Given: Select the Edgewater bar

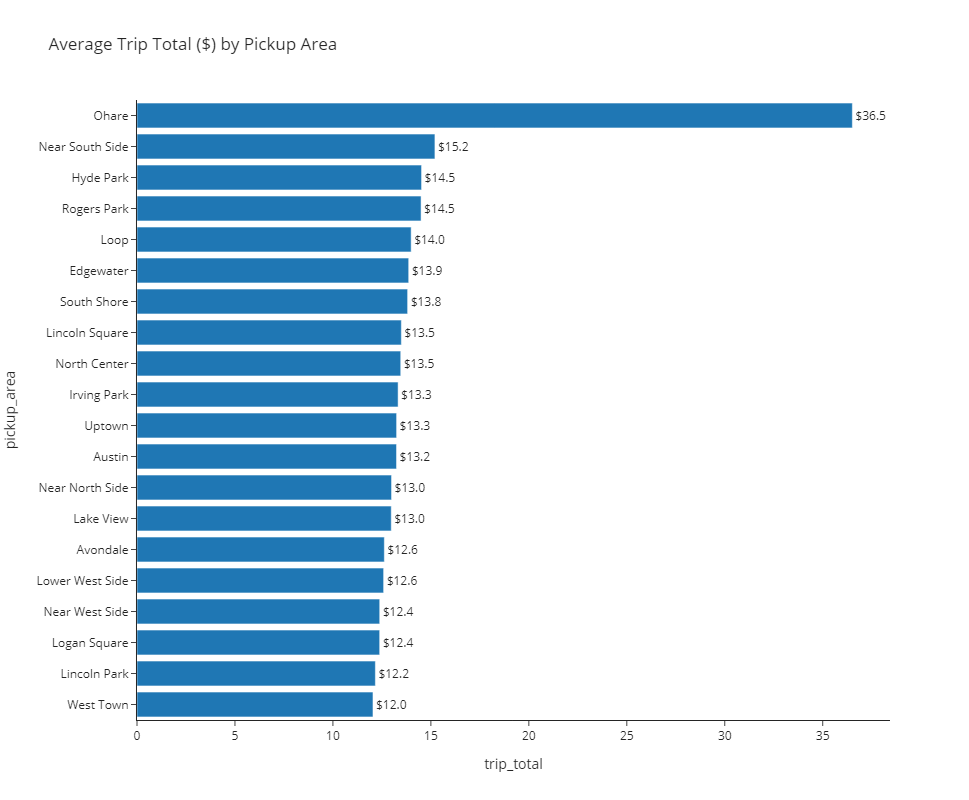Looking at the screenshot, I should [272, 271].
